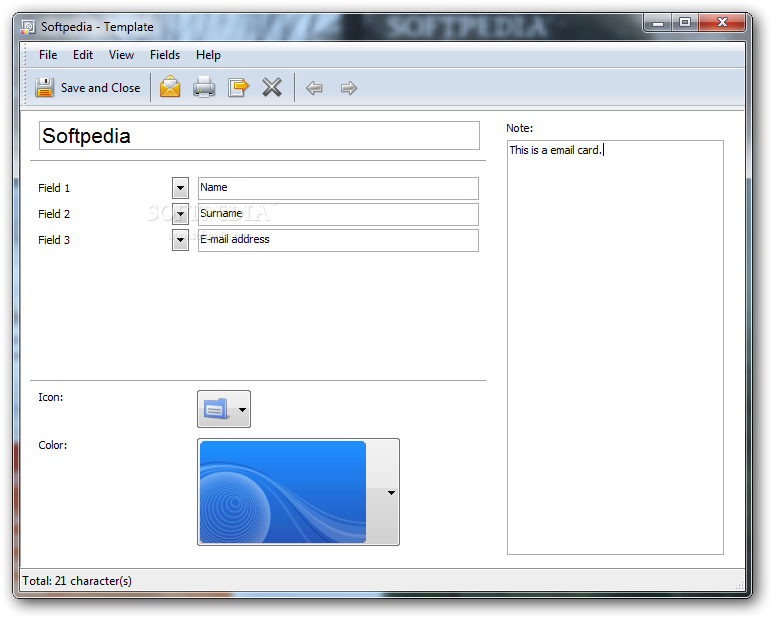This screenshot has width=773, height=619.
Task: Click the export card icon
Action: click(238, 88)
